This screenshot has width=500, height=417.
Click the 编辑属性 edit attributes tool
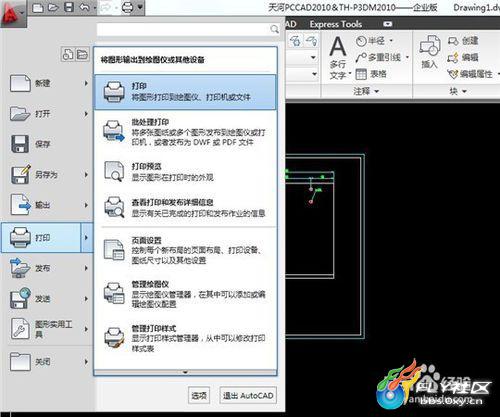470,74
